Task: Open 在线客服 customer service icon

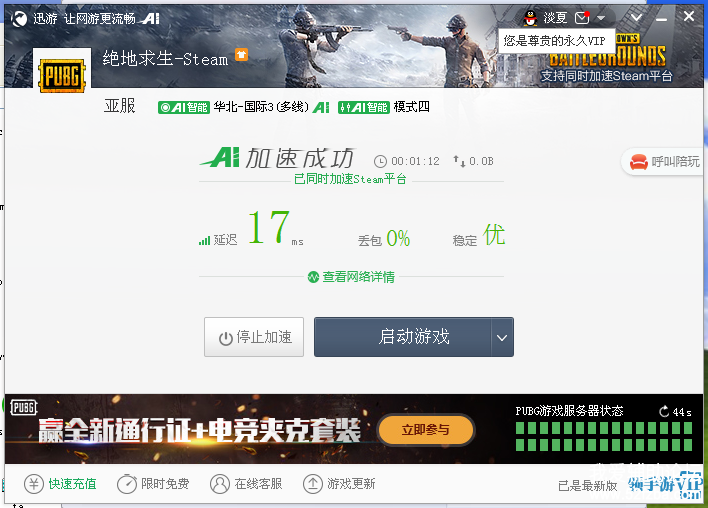Action: pos(220,484)
